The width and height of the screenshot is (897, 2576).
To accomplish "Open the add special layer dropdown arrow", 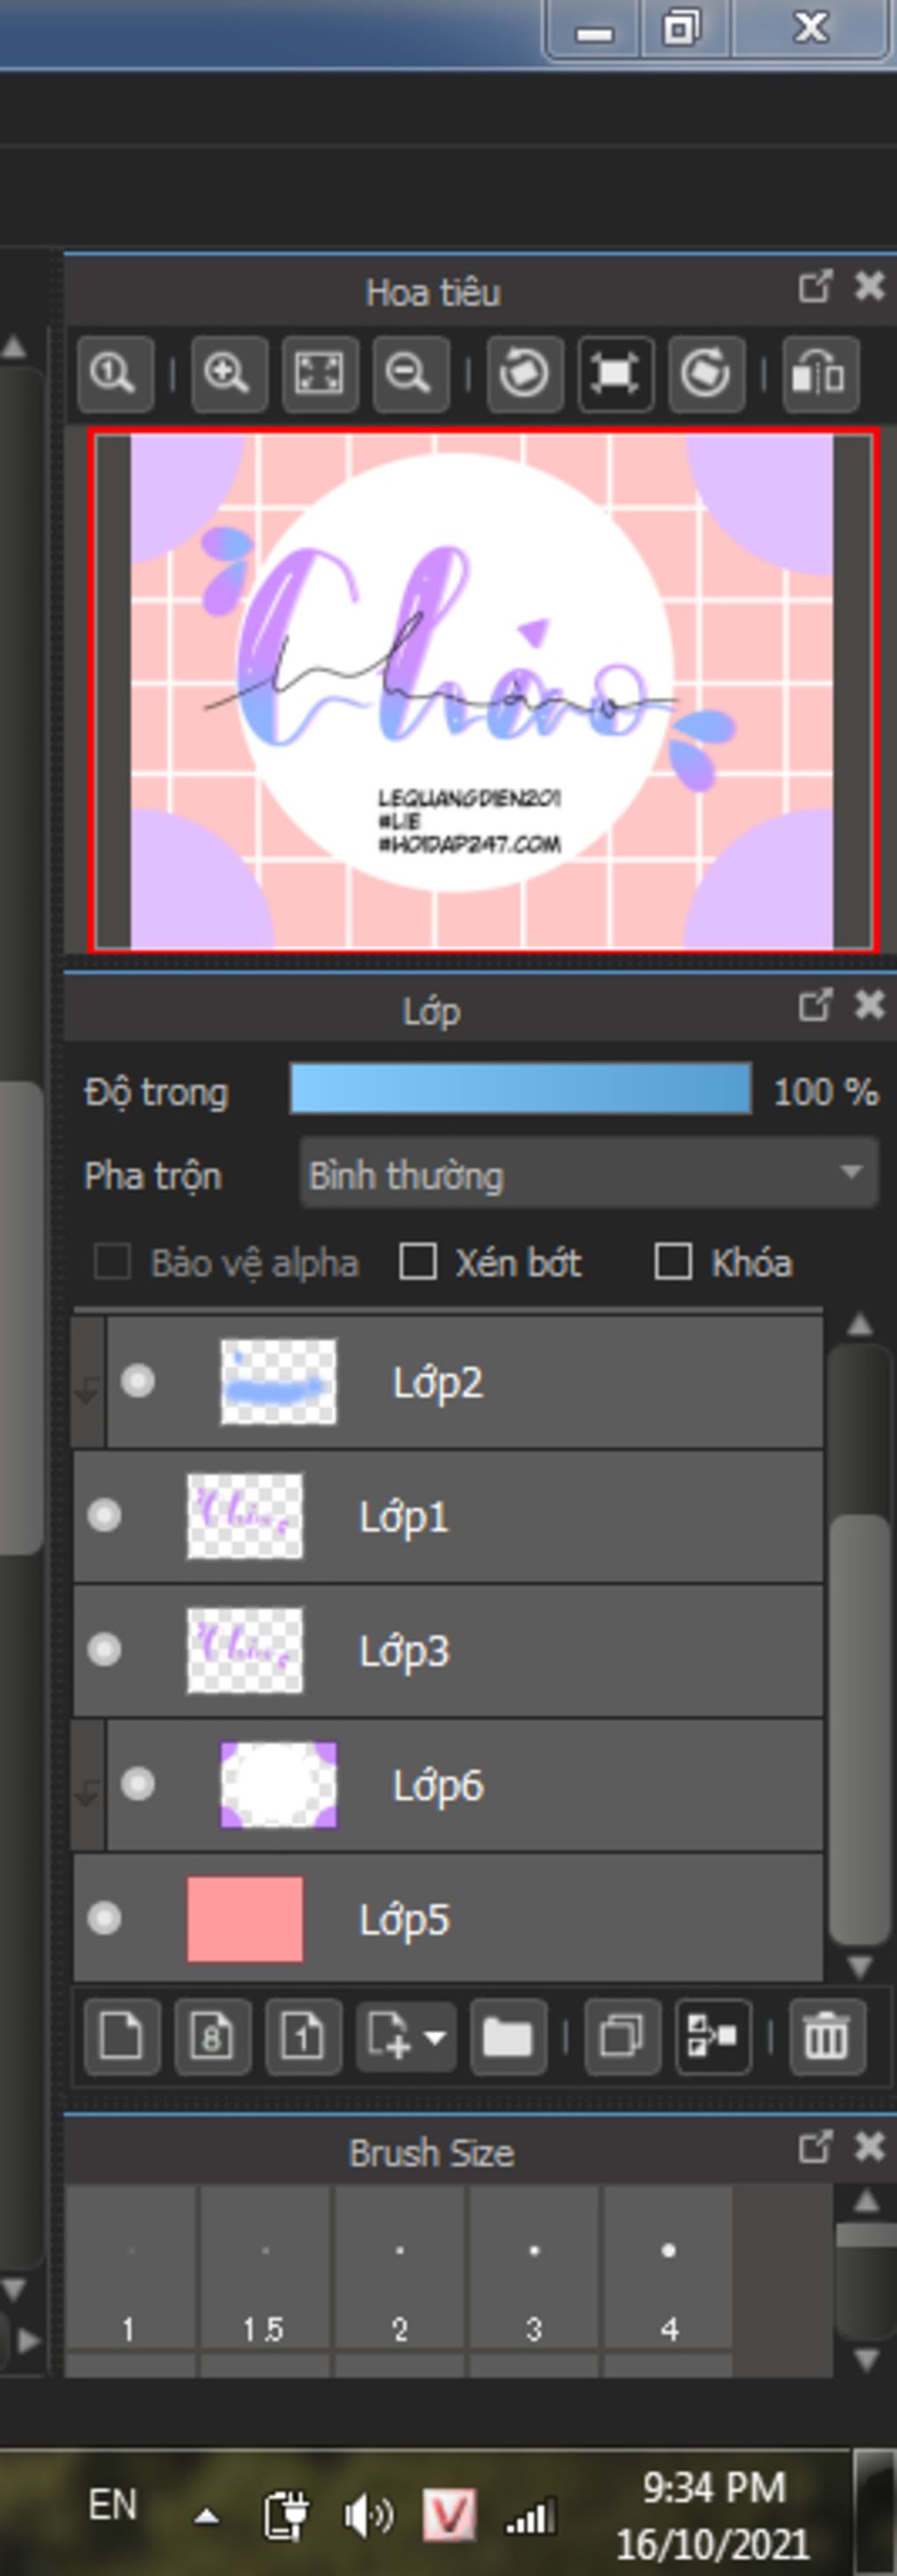I will [x=435, y=2037].
